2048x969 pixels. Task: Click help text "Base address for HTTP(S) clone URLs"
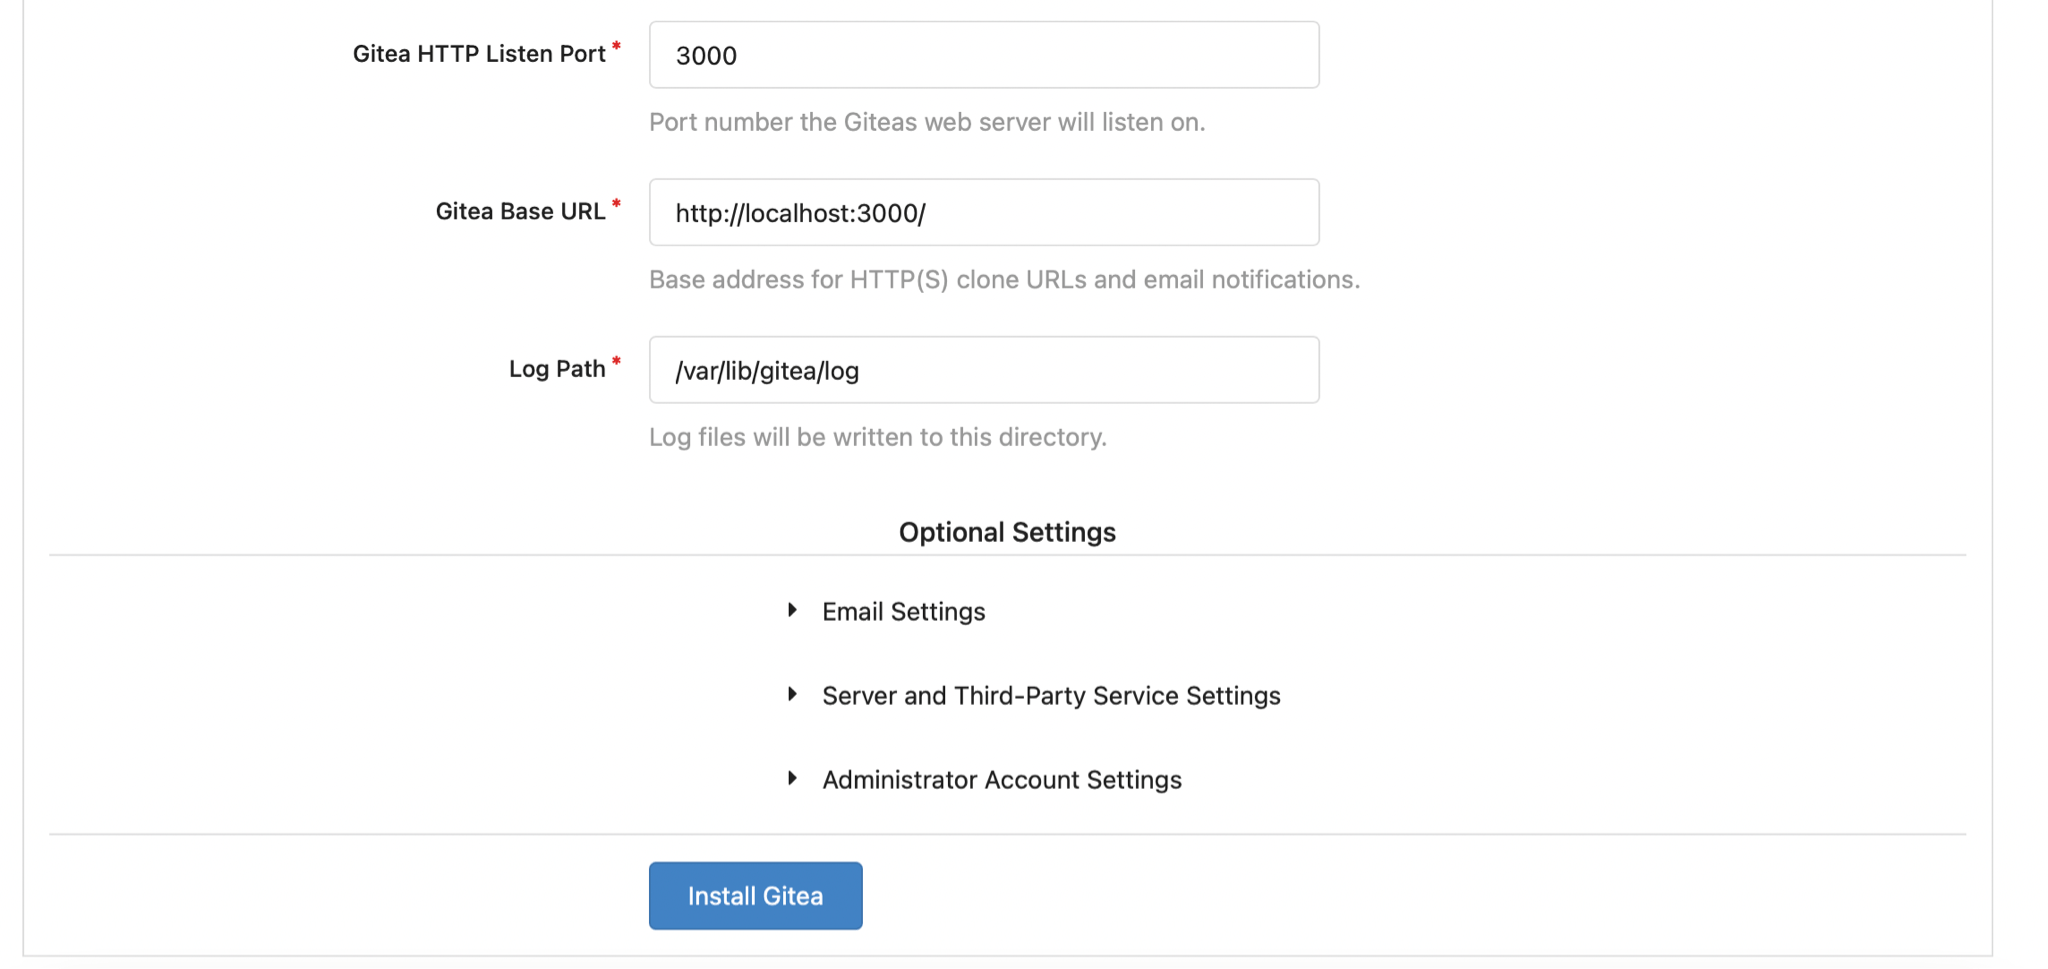tap(868, 279)
